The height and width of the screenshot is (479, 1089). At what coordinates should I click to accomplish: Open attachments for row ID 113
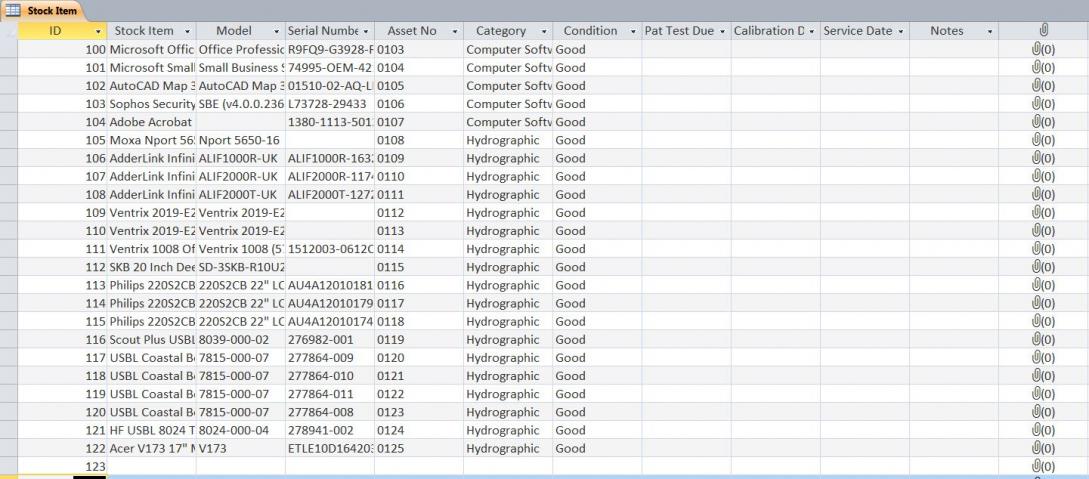[x=1043, y=285]
